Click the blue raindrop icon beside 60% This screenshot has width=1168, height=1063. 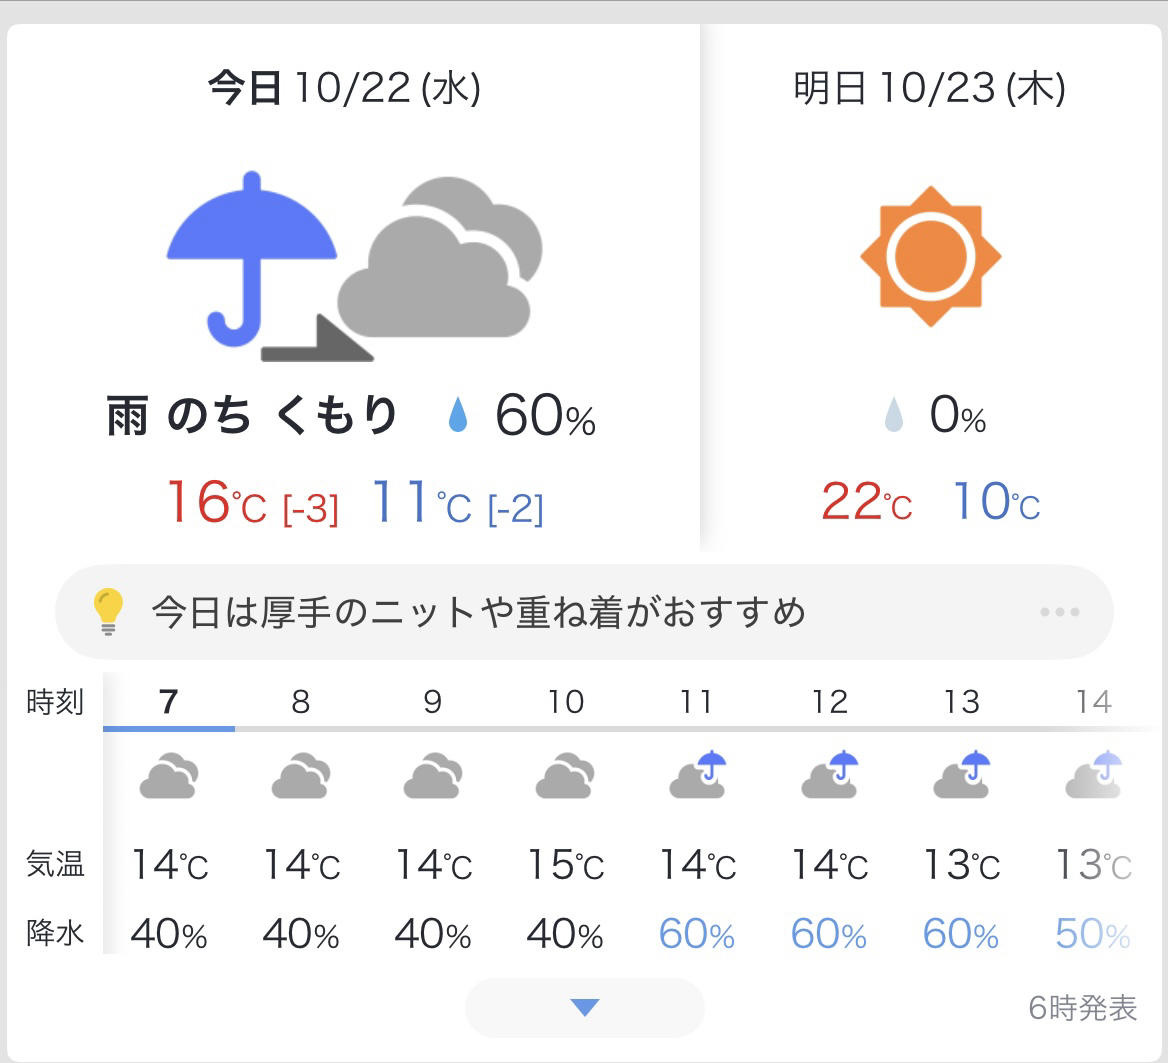tap(458, 416)
